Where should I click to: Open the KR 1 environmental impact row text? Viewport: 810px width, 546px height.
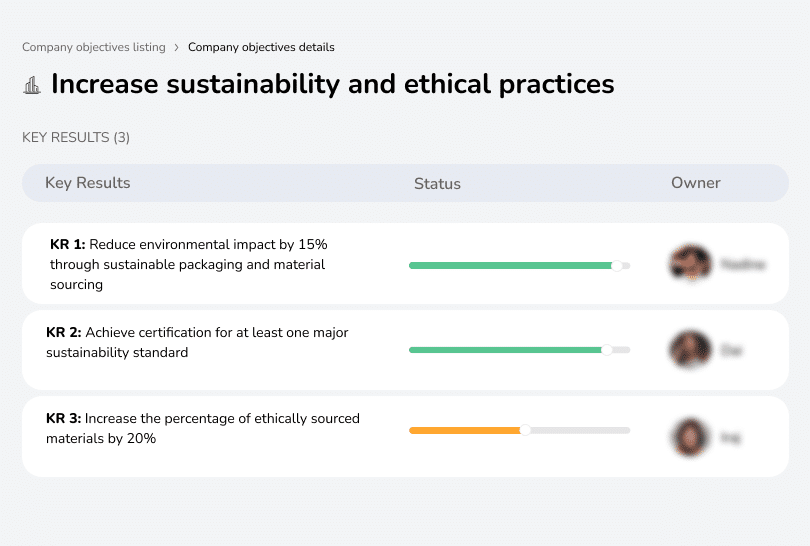[189, 264]
